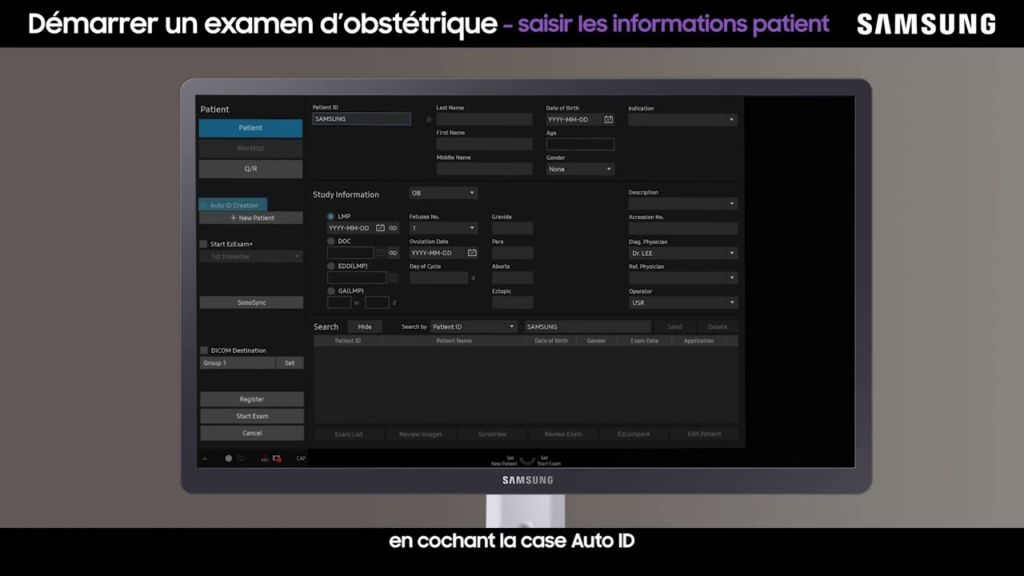
Task: Click the Middle Name field
Action: (485, 169)
